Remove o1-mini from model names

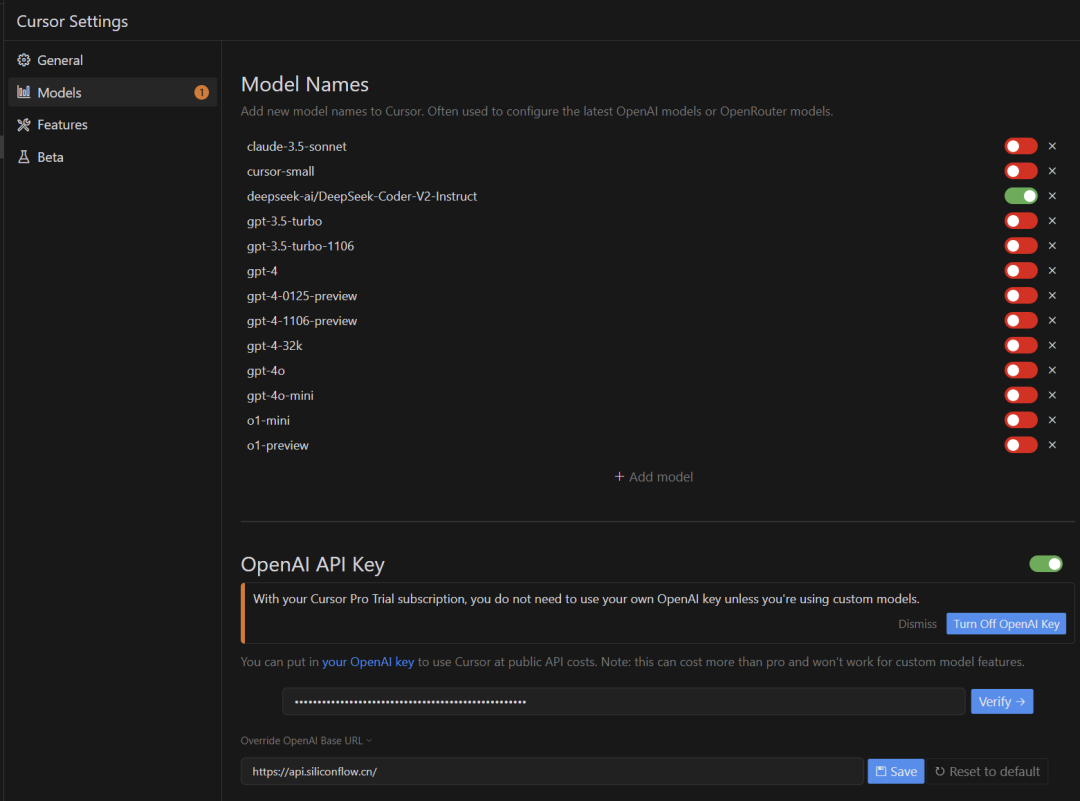1052,420
